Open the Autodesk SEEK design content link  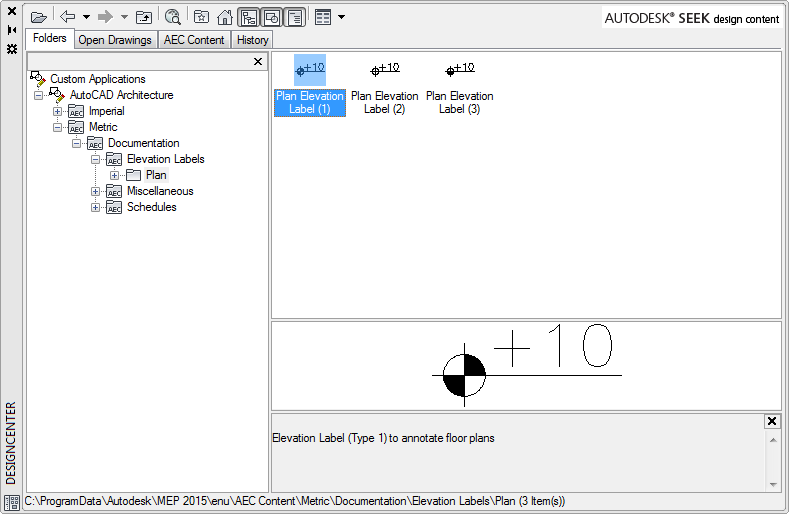(x=692, y=19)
